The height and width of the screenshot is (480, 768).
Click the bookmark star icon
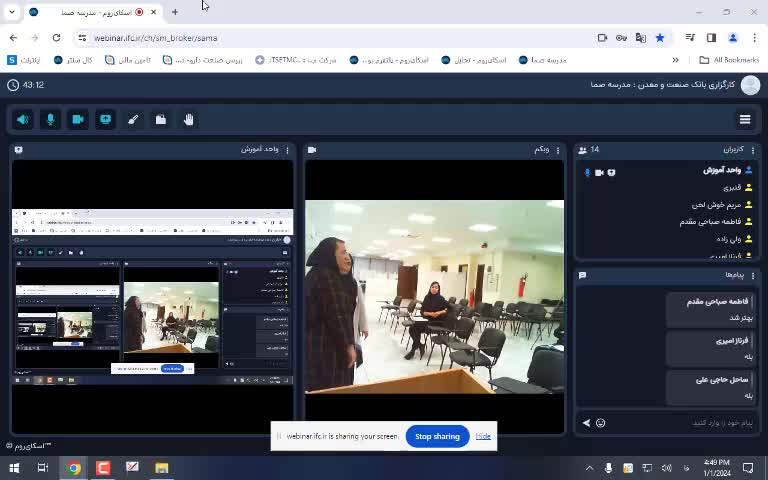tap(660, 38)
